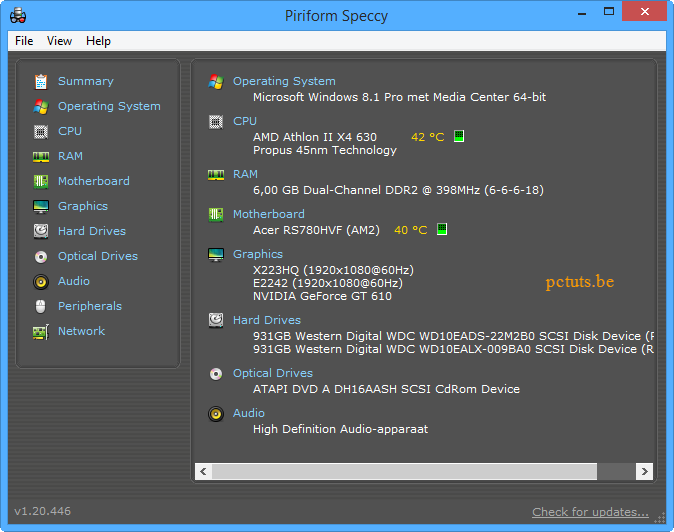The image size is (674, 532).
Task: Click the Hard Drives heading in summary pane
Action: click(x=266, y=320)
